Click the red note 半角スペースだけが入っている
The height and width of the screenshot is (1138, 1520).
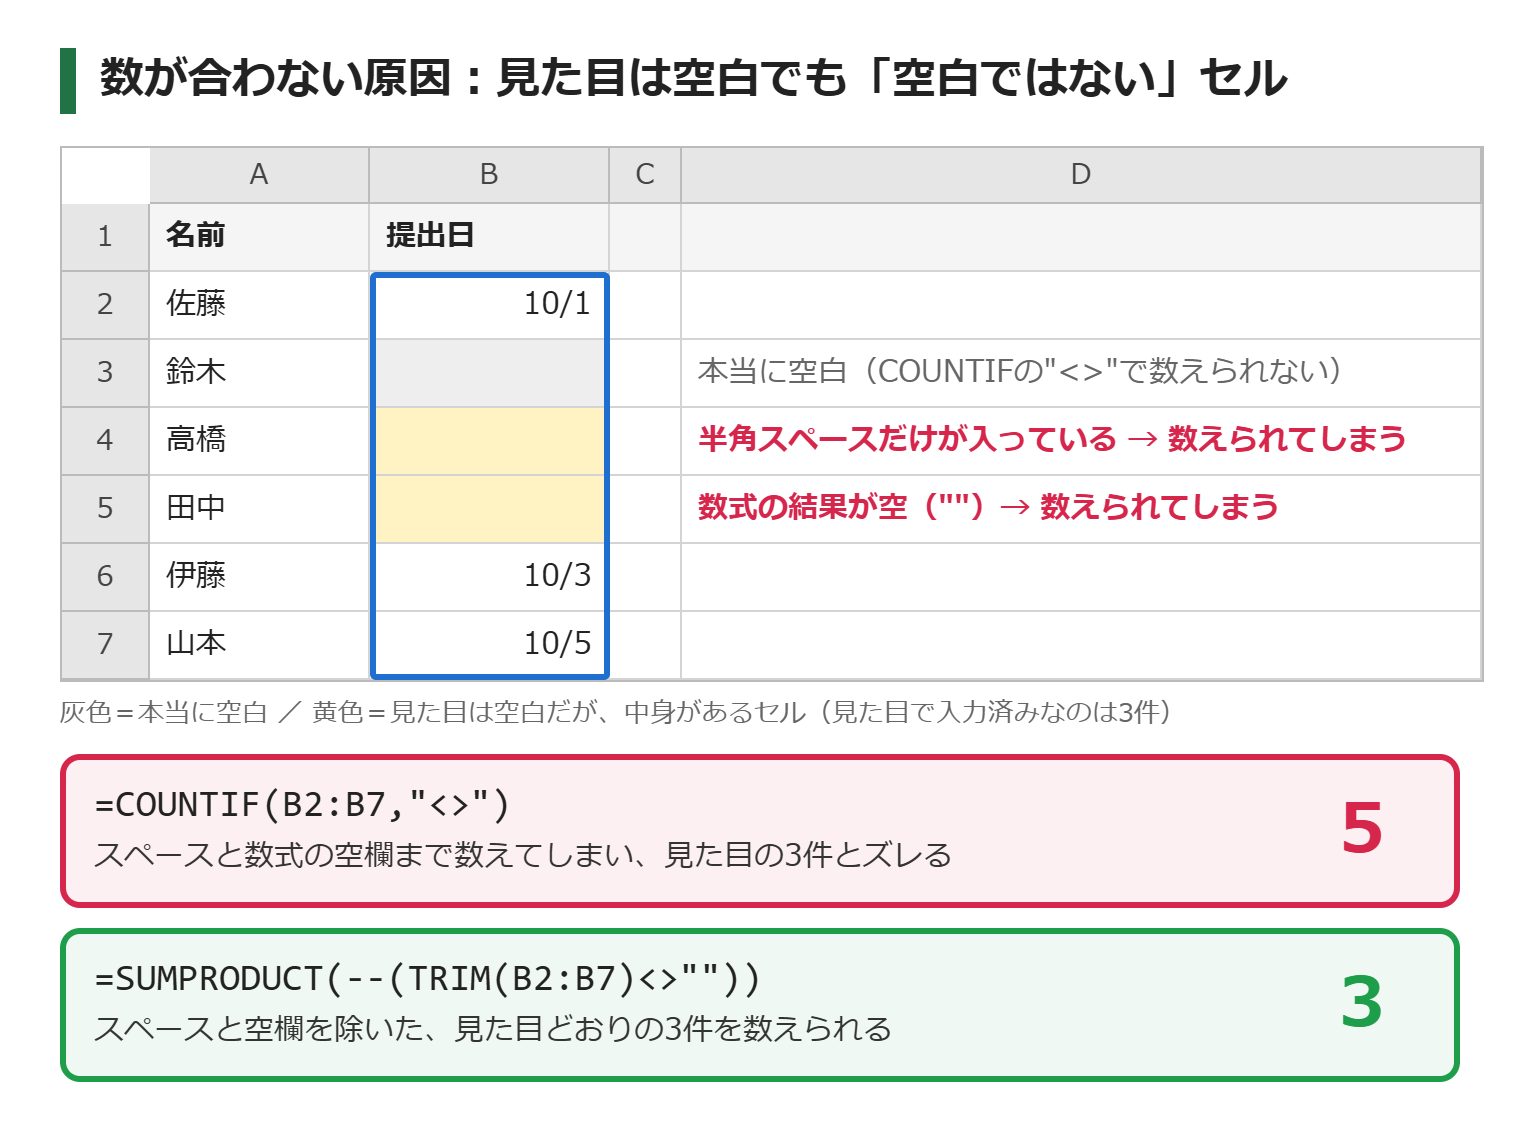1052,439
